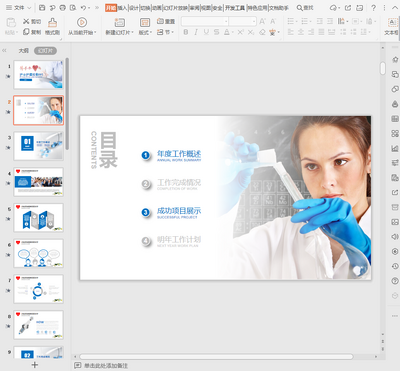400x371 pixels.
Task: Click the 文本框 text box icon
Action: (x=392, y=23)
